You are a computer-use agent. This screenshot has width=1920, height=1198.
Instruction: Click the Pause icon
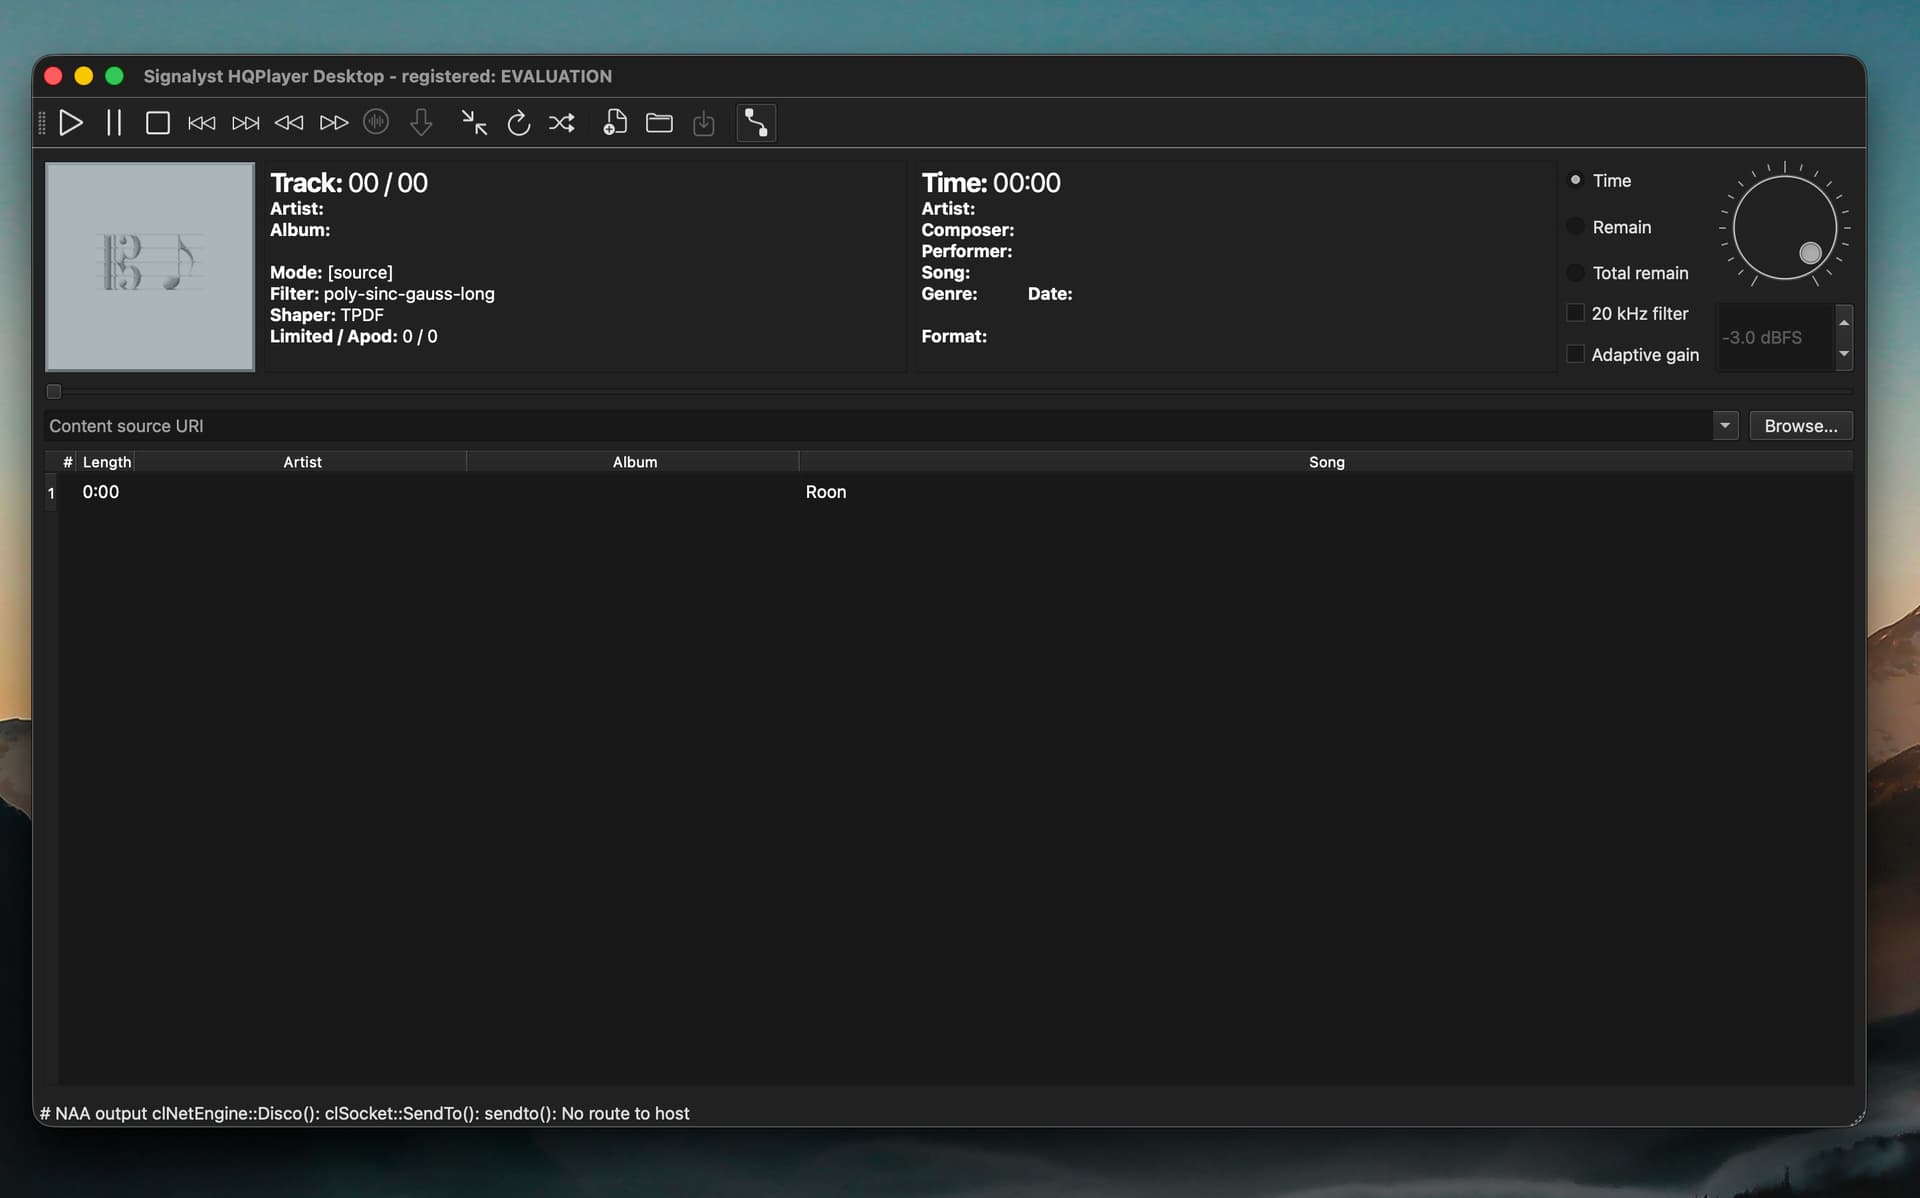point(114,123)
